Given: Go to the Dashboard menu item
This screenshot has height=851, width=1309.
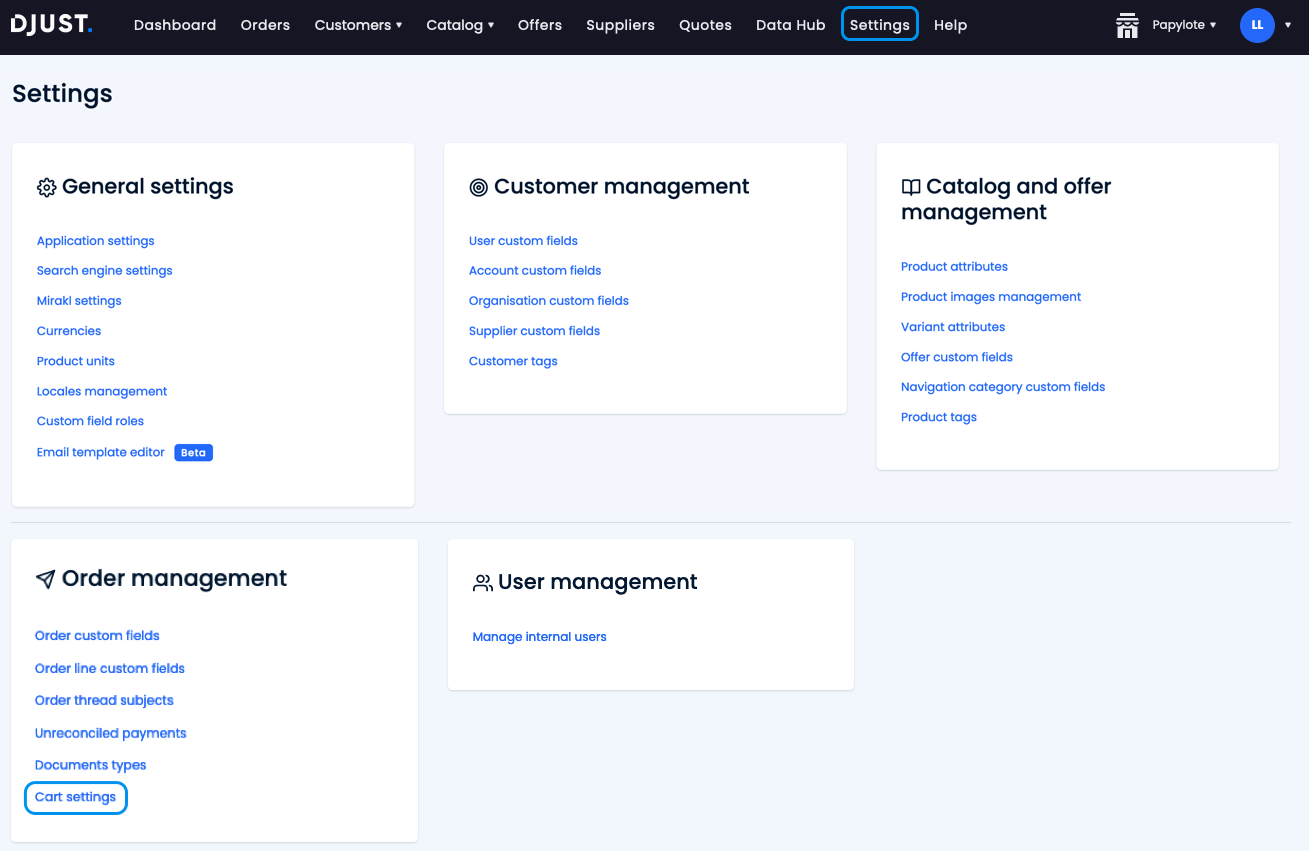Looking at the screenshot, I should [x=175, y=25].
